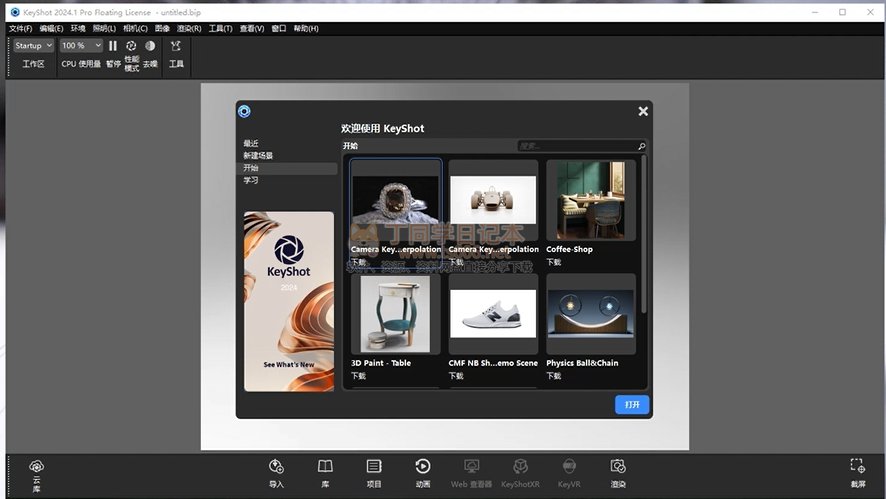Expand the 100 % CPU usage dropdown
This screenshot has height=499, width=886.
point(81,46)
